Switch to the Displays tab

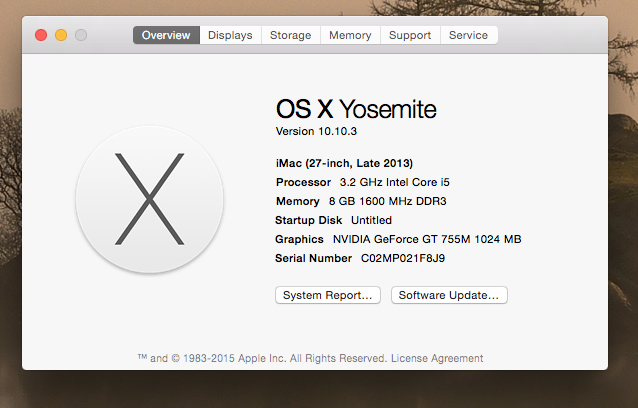tap(230, 35)
